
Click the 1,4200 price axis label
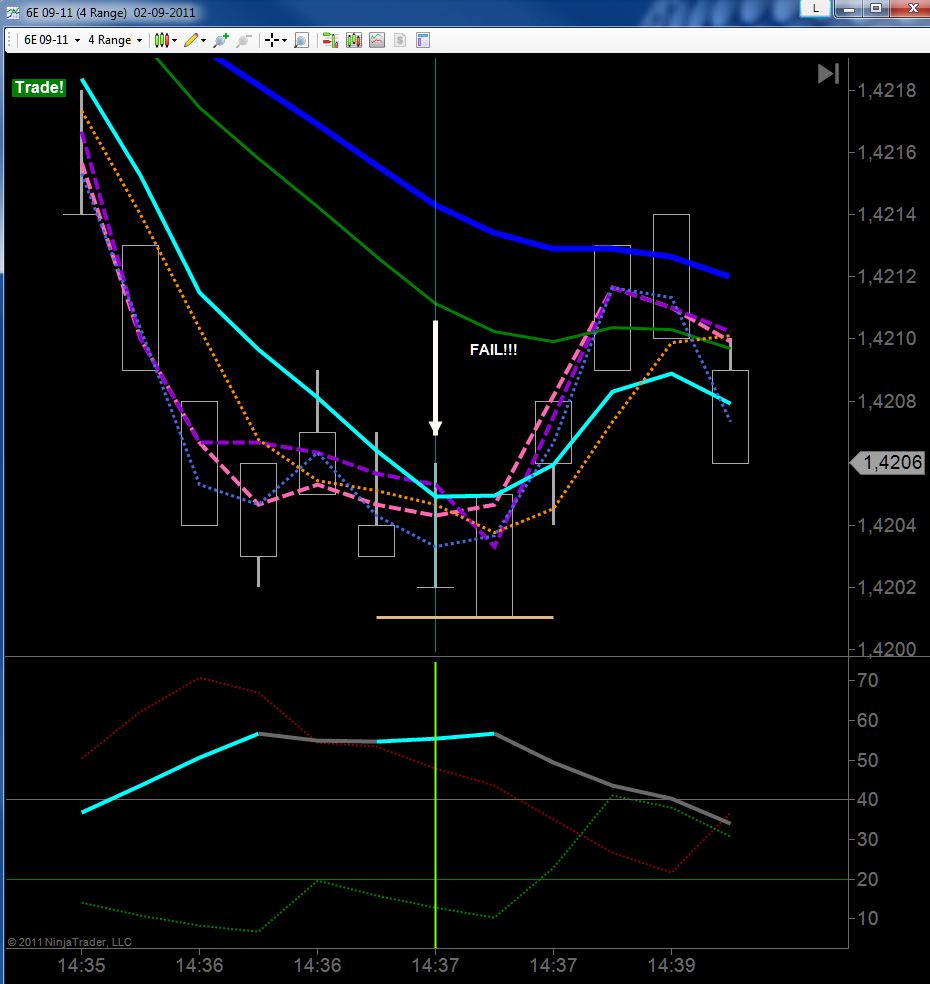(x=886, y=649)
